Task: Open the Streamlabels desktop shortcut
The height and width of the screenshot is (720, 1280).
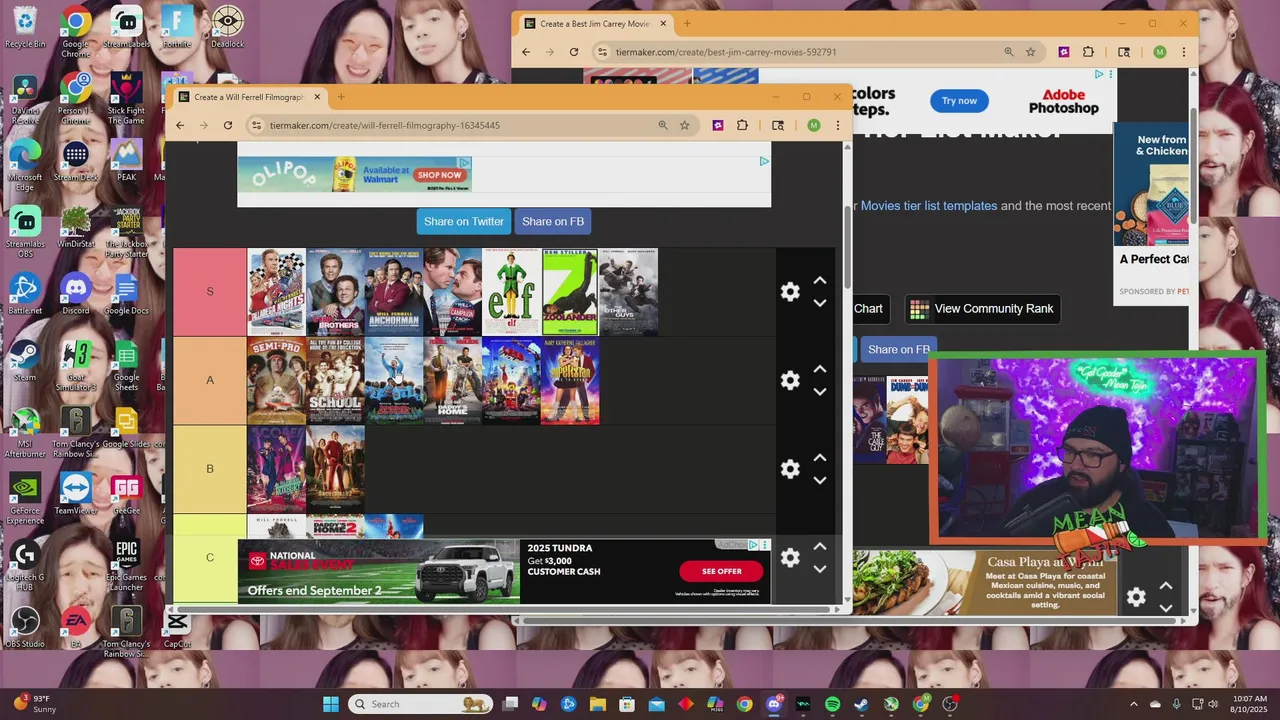Action: tap(126, 27)
